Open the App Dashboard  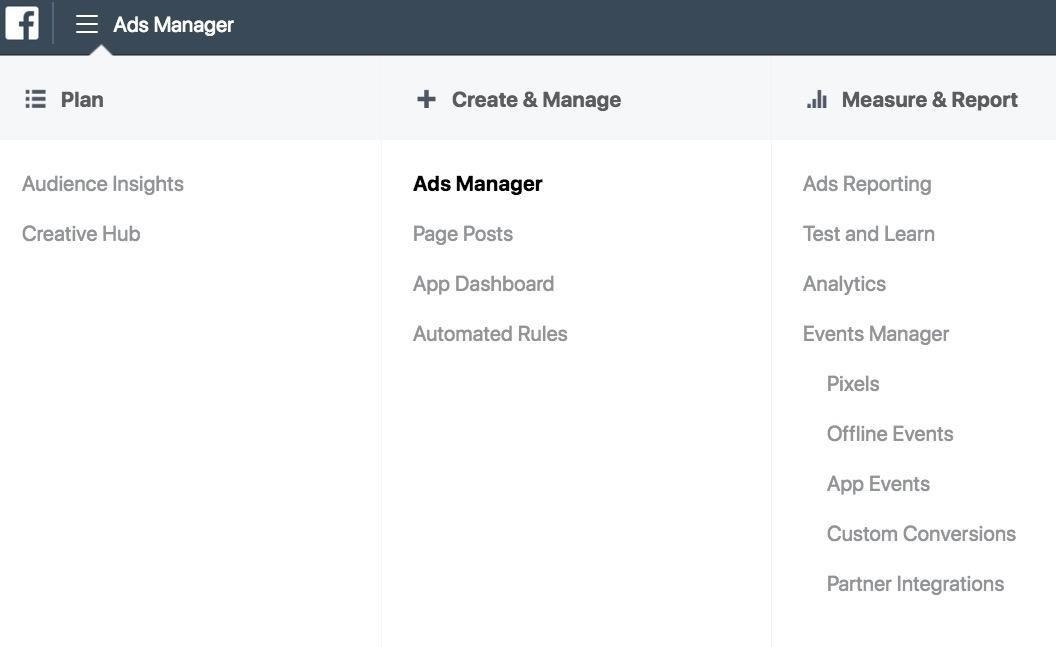(483, 284)
